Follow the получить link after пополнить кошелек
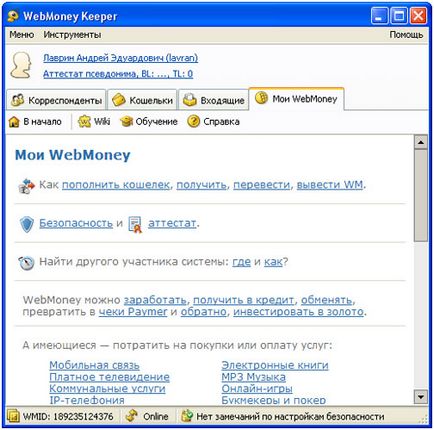The height and width of the screenshot is (430, 434). (201, 185)
